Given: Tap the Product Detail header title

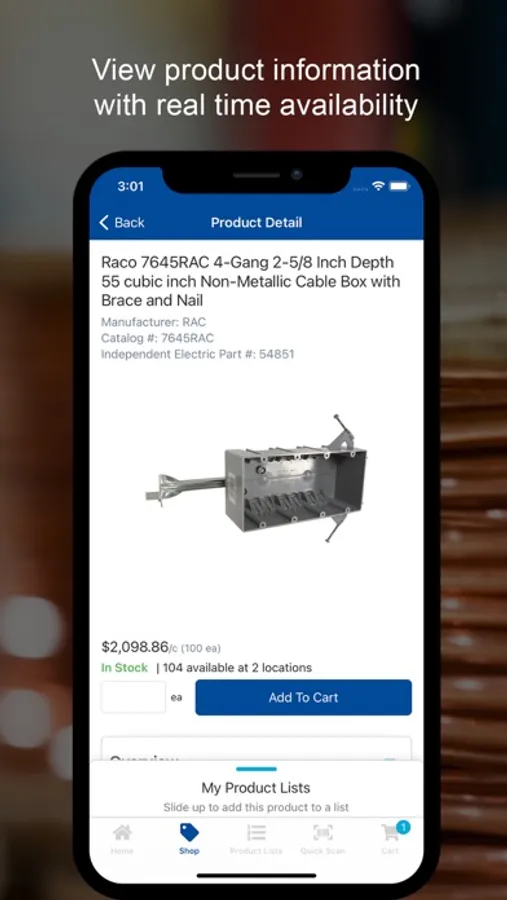Looking at the screenshot, I should [x=256, y=223].
